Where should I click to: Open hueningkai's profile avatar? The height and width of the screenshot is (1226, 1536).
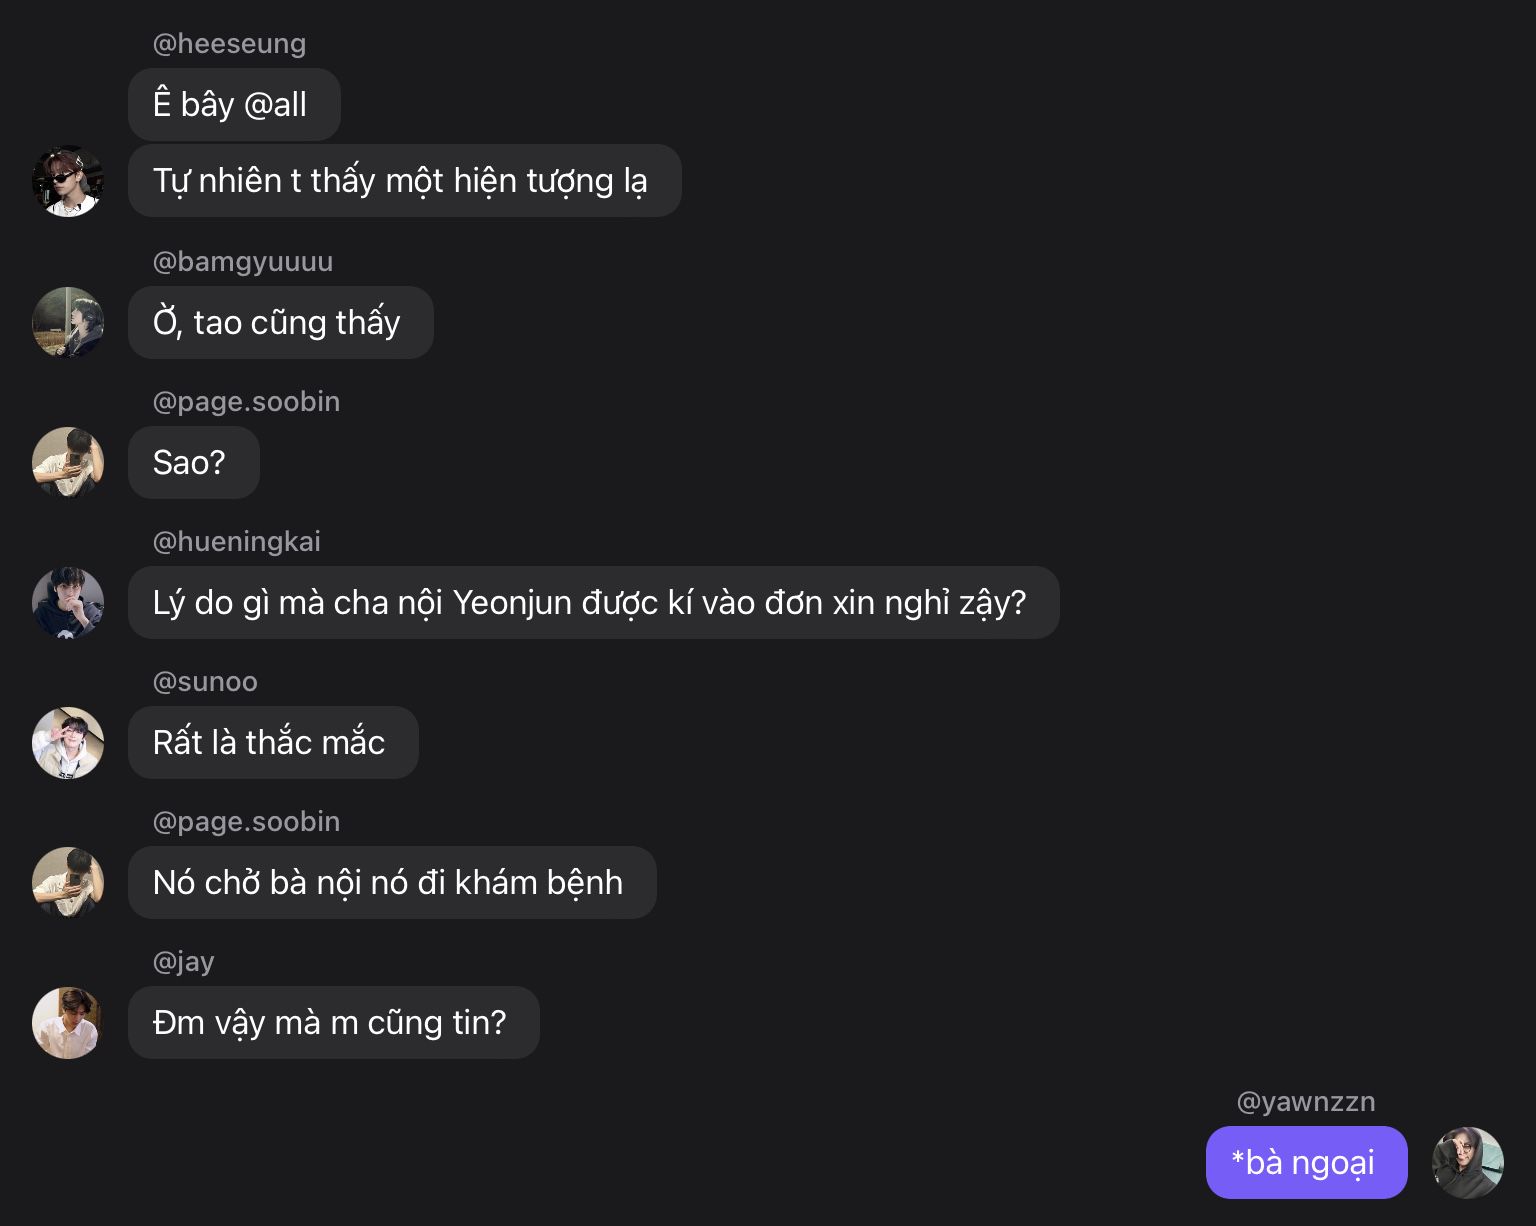(x=68, y=602)
